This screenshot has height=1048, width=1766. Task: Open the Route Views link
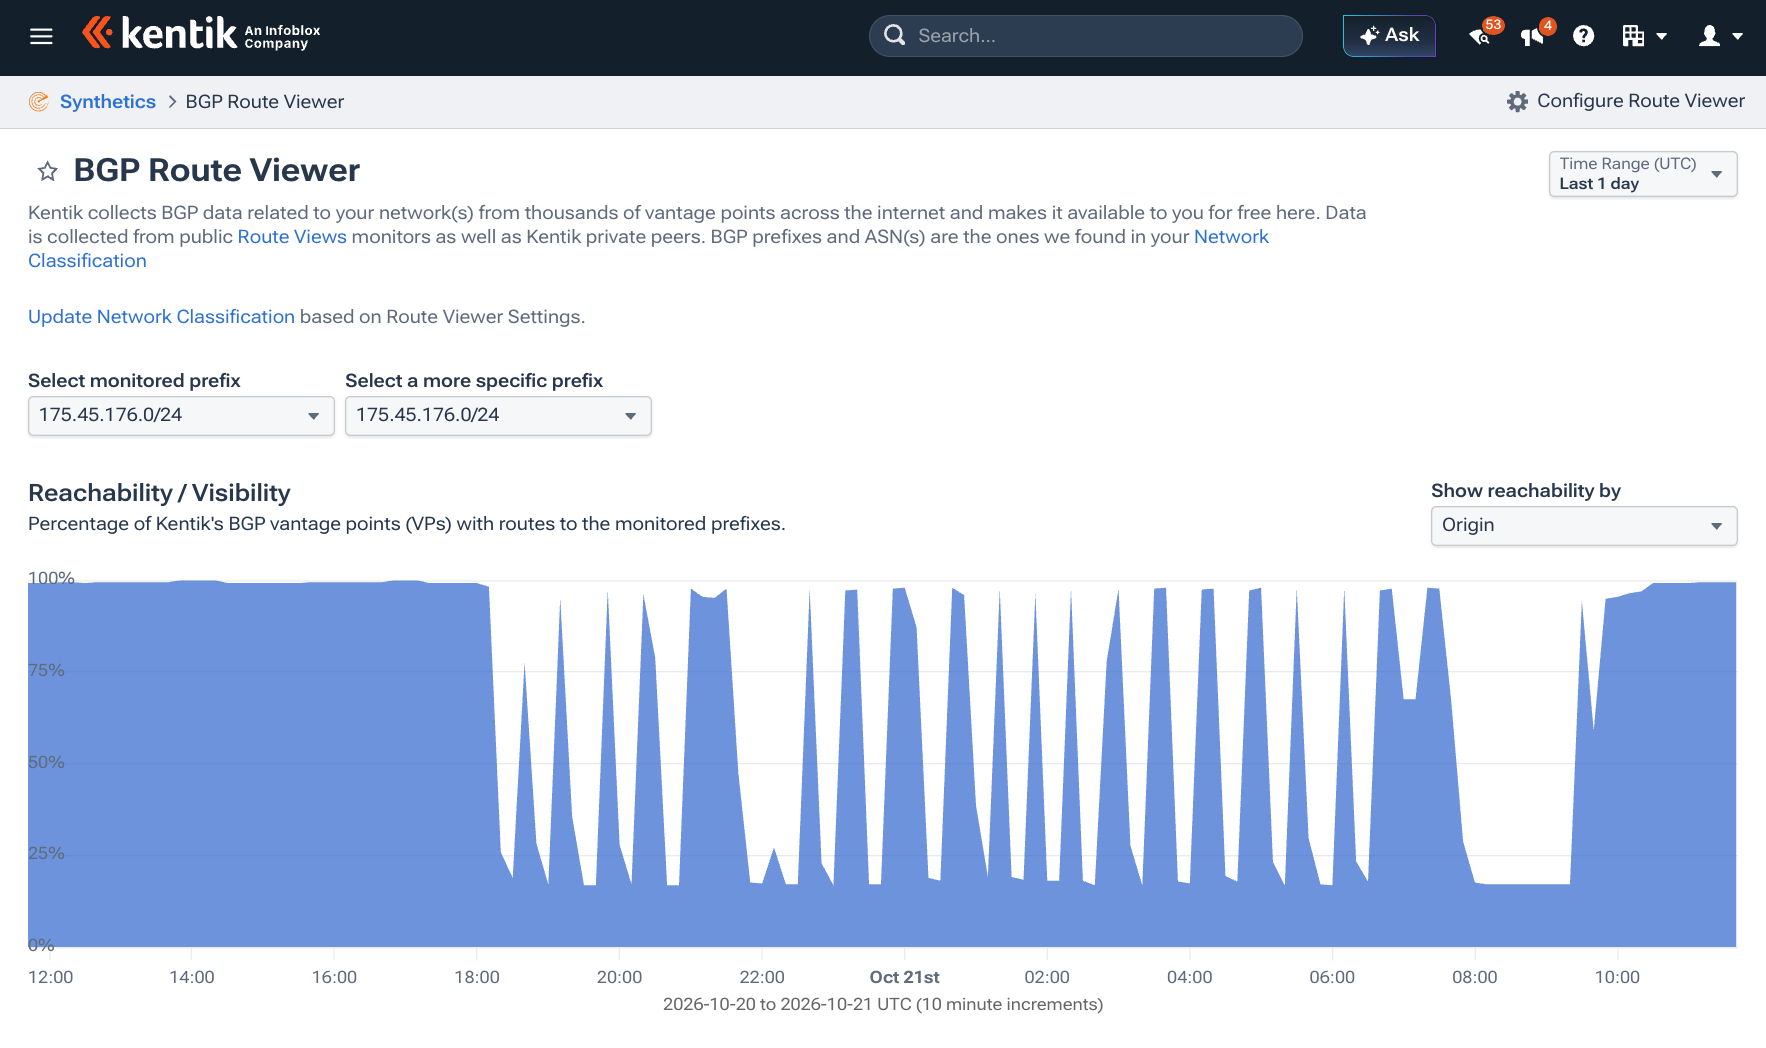click(x=292, y=237)
